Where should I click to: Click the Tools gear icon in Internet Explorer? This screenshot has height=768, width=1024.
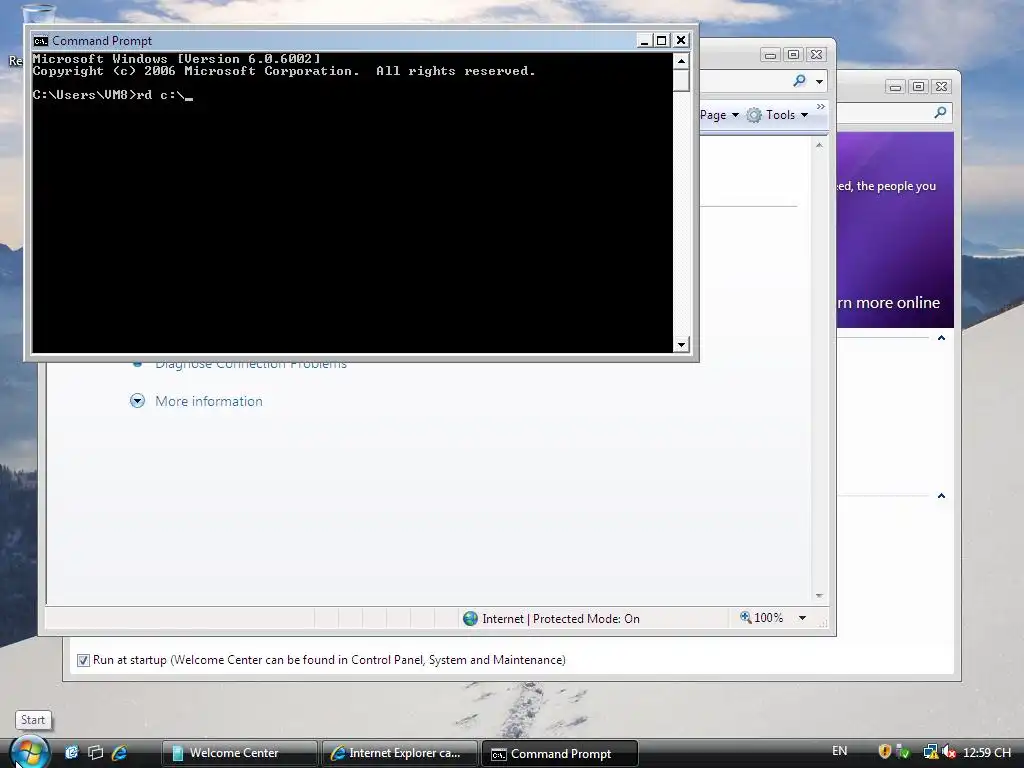coord(754,115)
